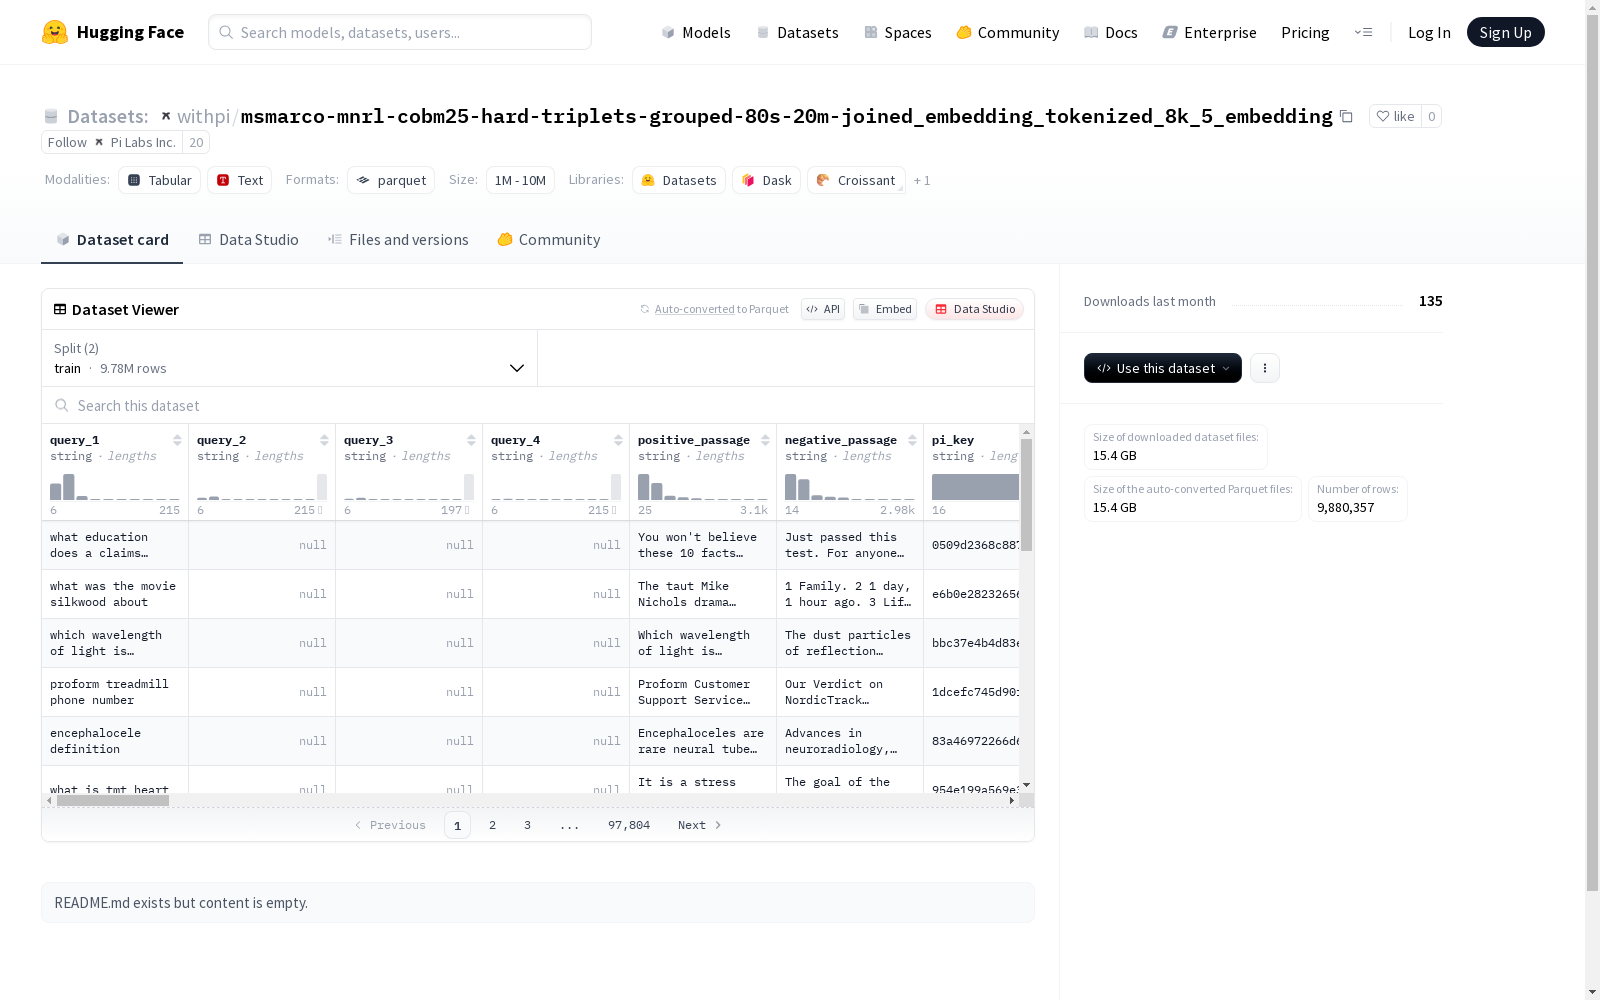Expand the Split train dropdown
This screenshot has height=1000, width=1600.
click(x=289, y=358)
